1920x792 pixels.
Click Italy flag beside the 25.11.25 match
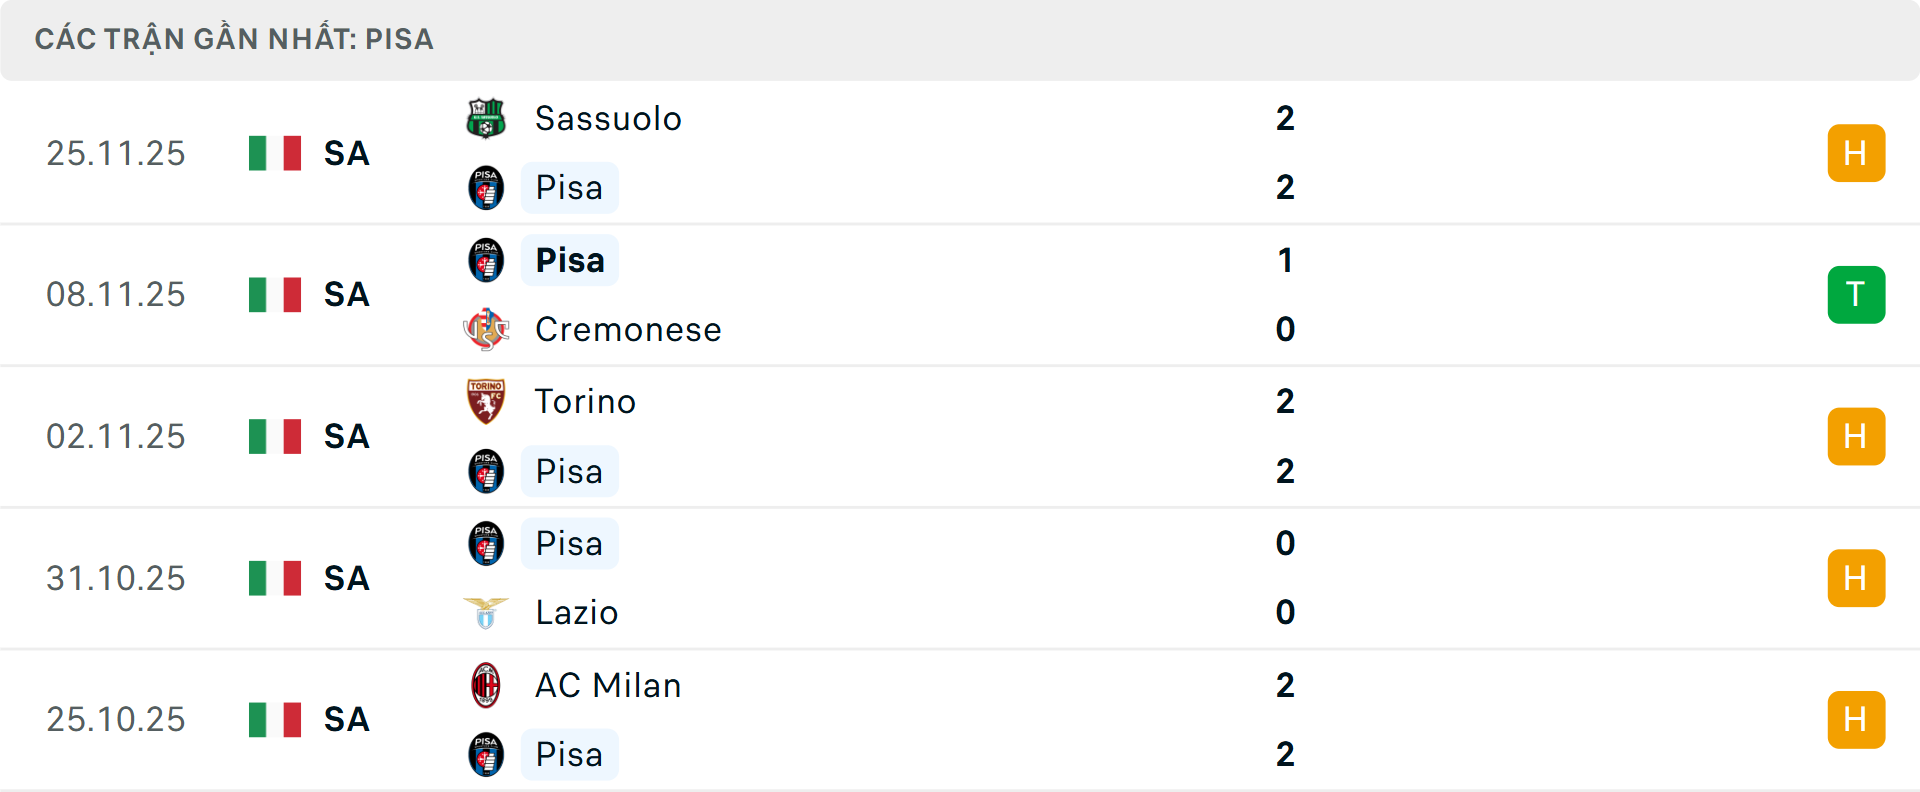click(x=275, y=153)
